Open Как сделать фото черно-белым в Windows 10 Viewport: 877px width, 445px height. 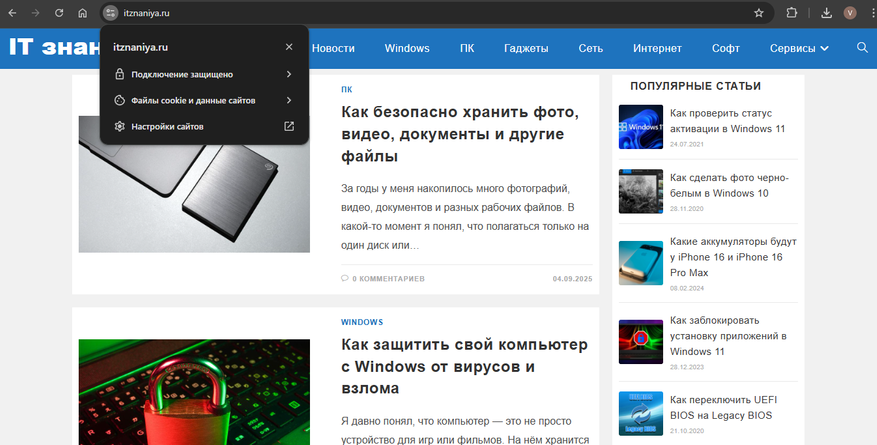pyautogui.click(x=729, y=186)
